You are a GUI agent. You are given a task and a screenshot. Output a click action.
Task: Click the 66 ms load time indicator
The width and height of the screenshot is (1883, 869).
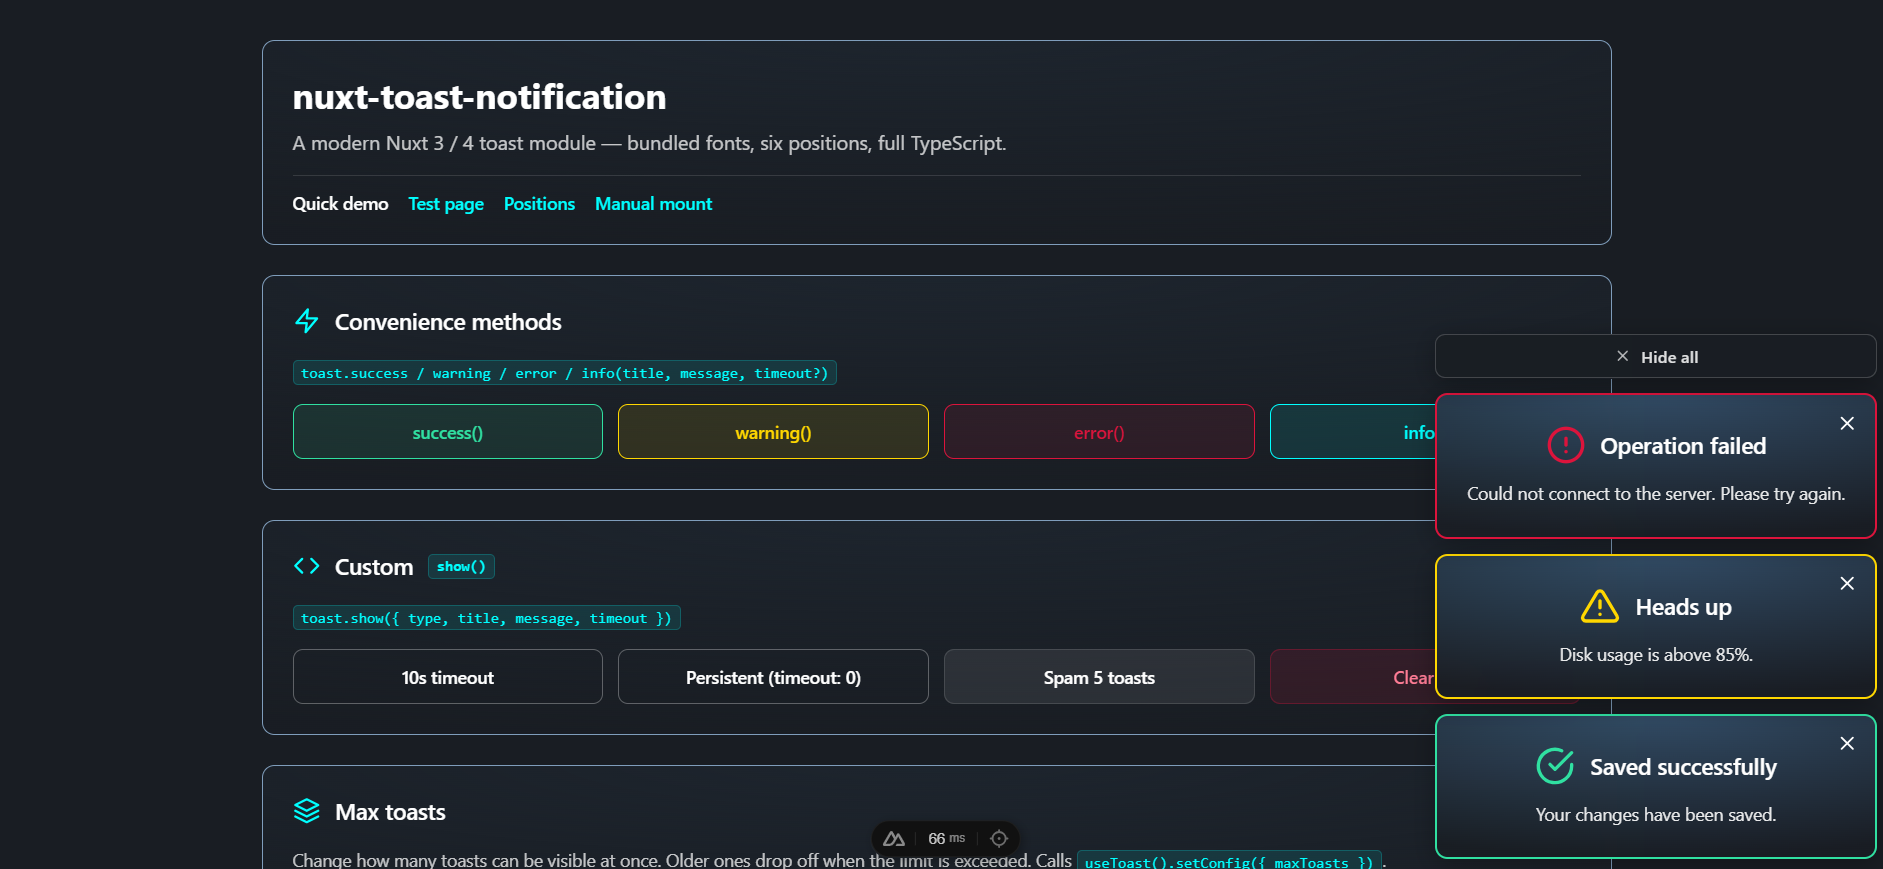click(946, 838)
